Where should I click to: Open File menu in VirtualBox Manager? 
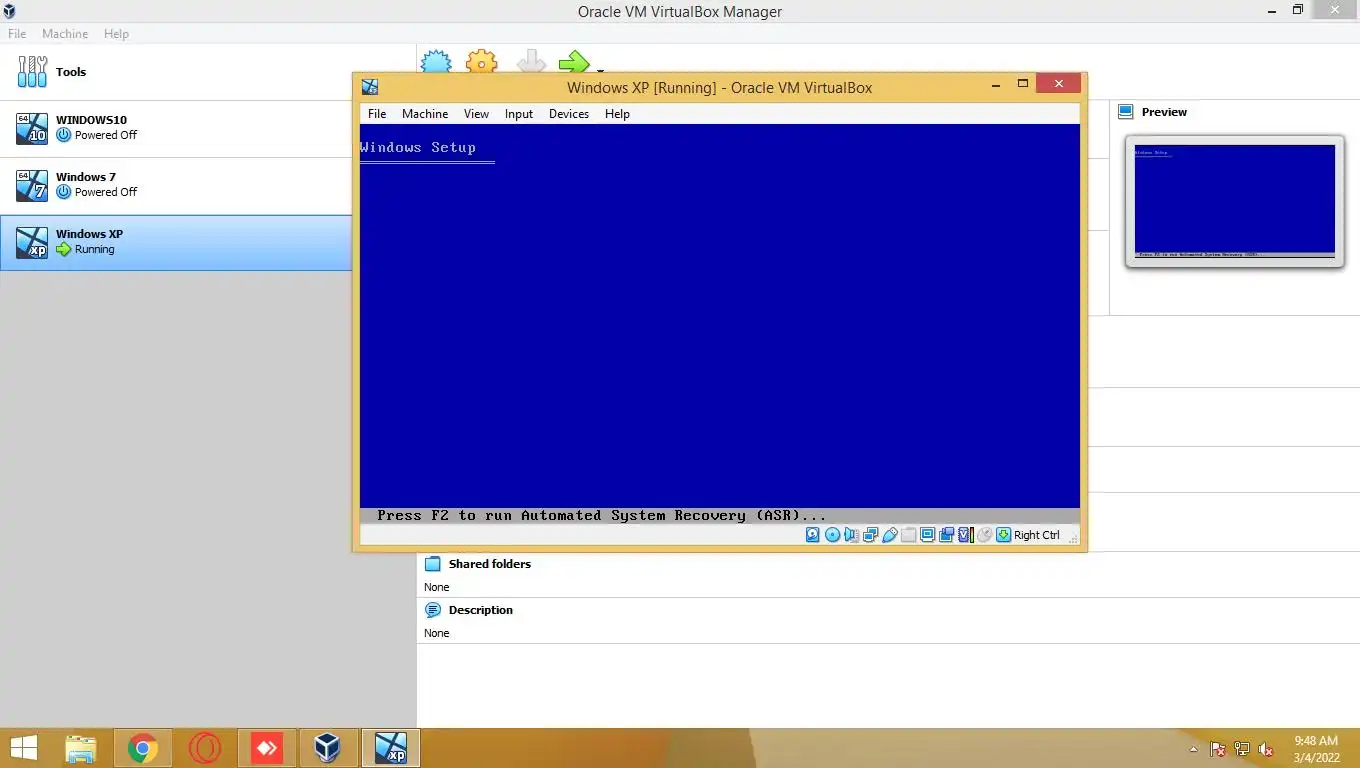coord(17,33)
